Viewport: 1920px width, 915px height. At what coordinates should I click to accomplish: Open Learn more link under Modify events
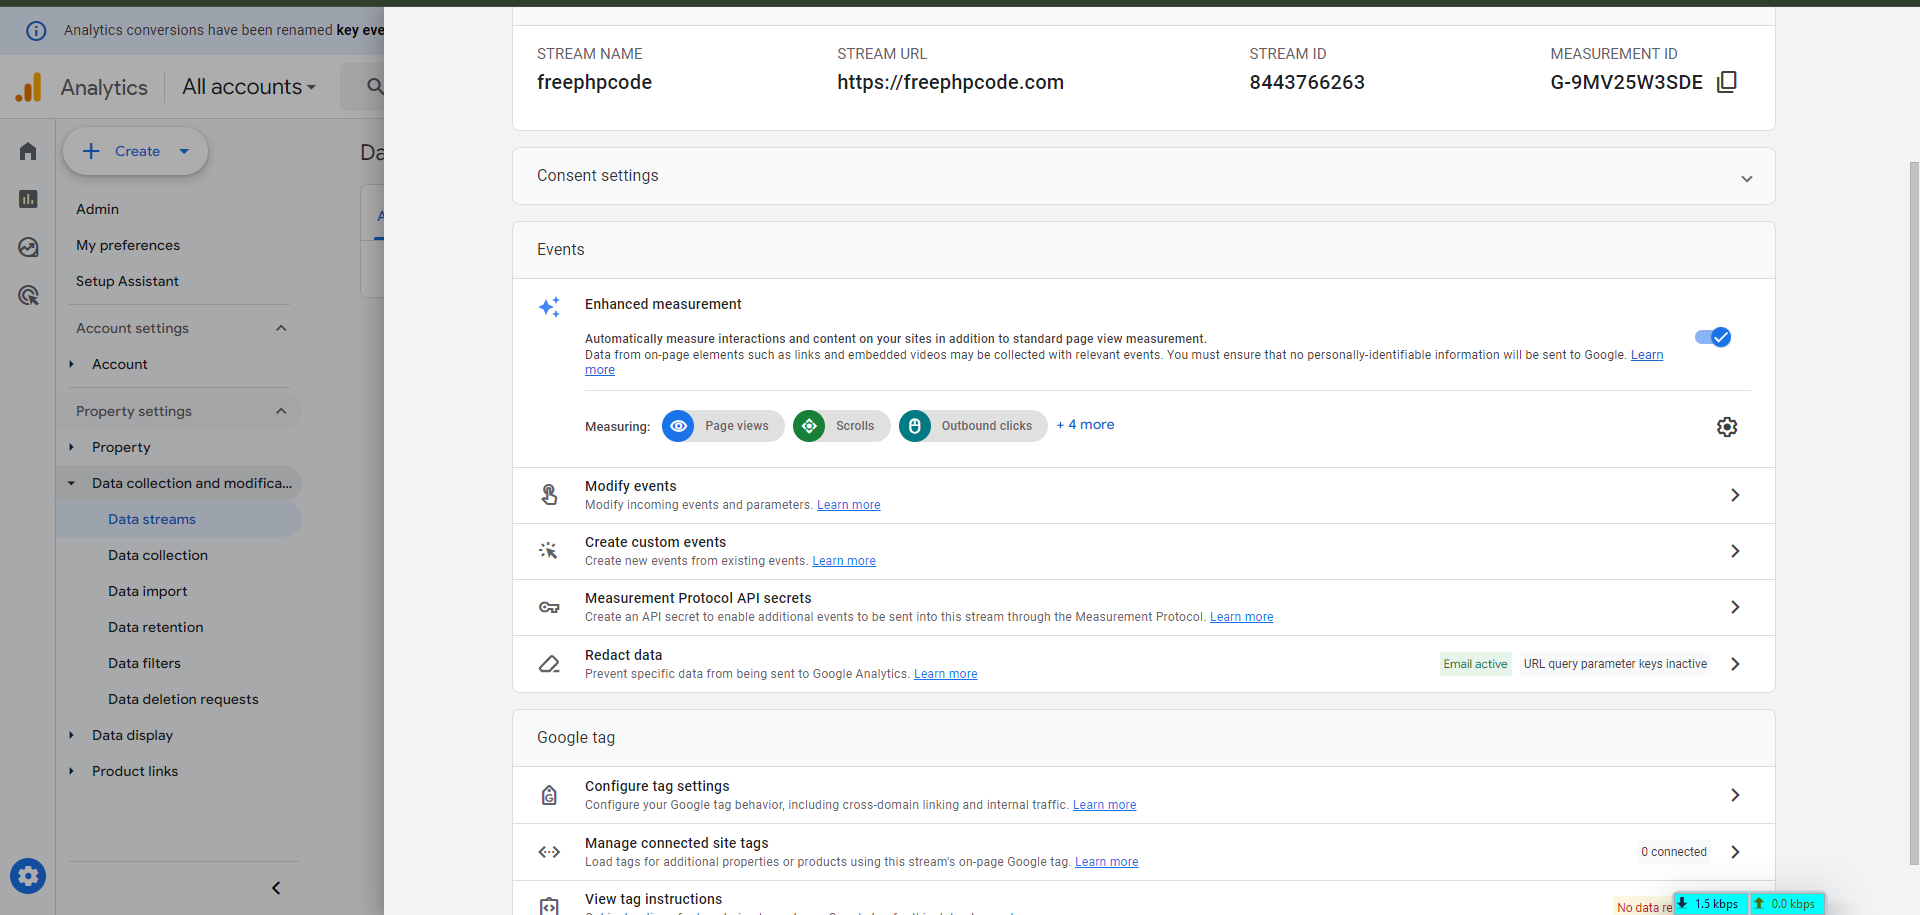tap(849, 505)
